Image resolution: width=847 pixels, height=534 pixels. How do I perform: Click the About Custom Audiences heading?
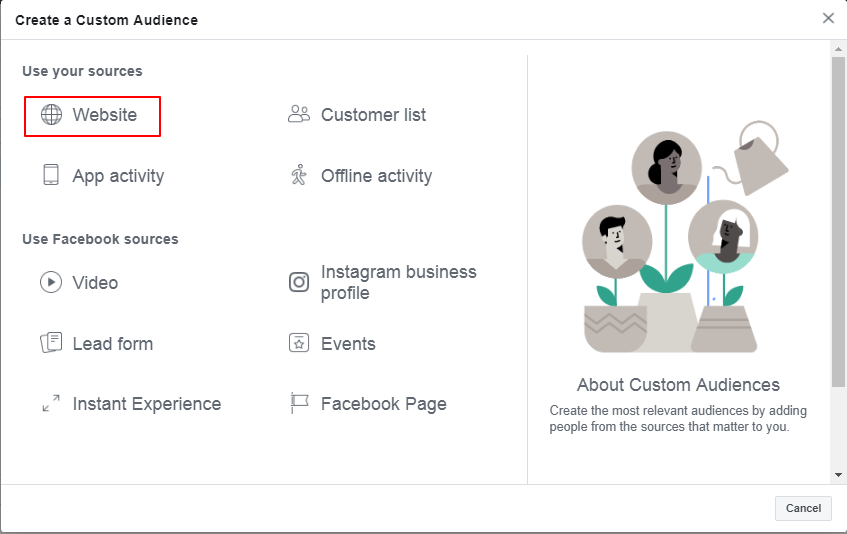[678, 384]
